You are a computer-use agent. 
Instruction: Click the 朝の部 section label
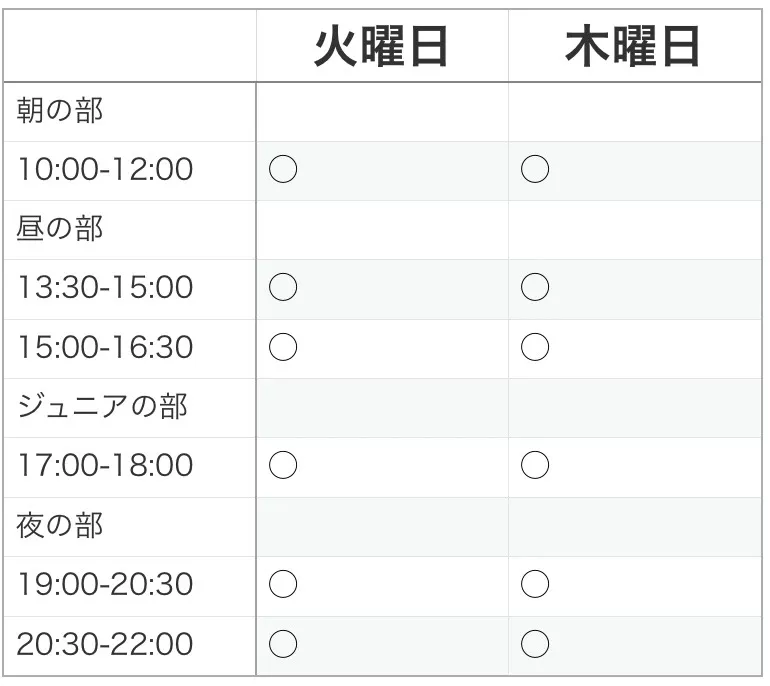coord(60,111)
